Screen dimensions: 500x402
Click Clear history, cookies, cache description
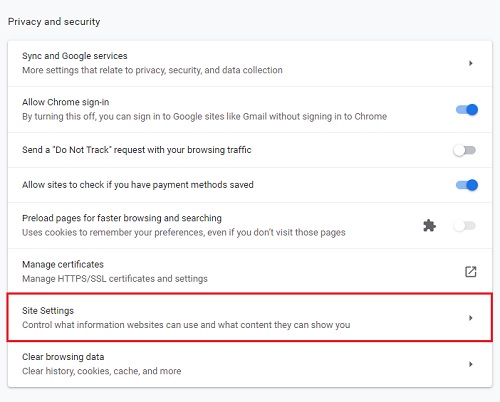(x=102, y=371)
